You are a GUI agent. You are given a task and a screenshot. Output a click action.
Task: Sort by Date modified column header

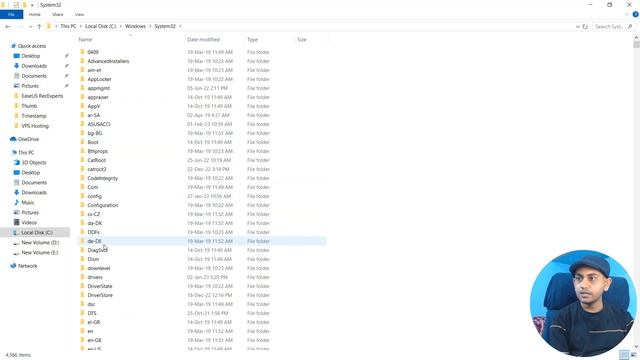[203, 40]
